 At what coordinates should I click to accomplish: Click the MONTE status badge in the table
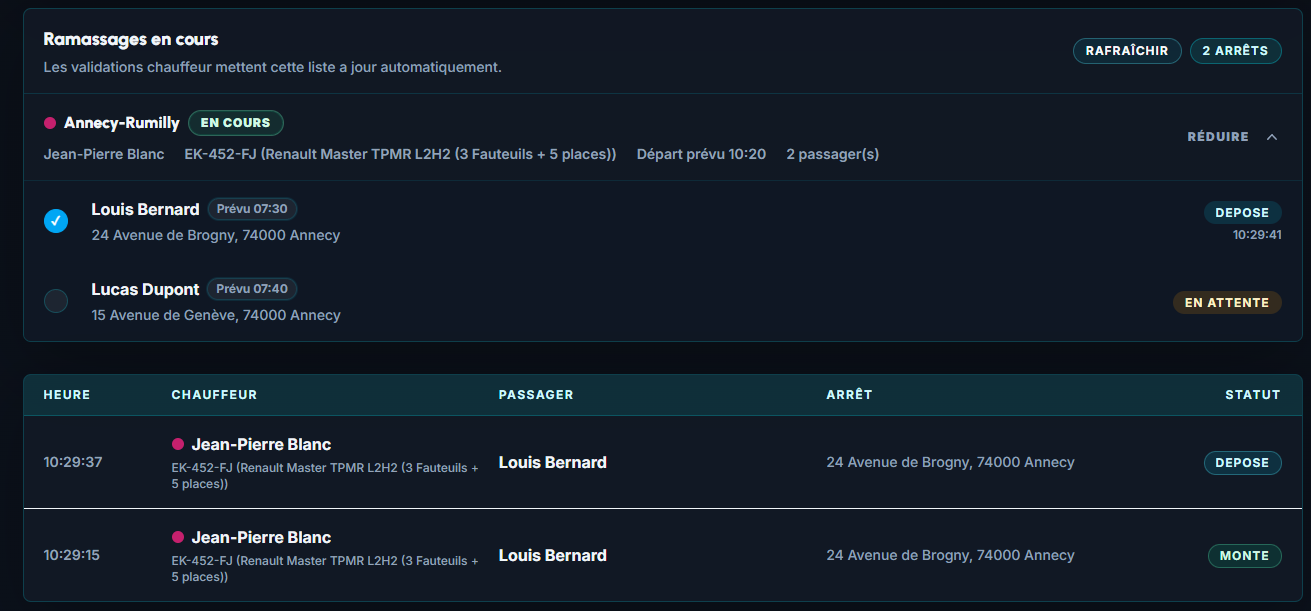1244,556
